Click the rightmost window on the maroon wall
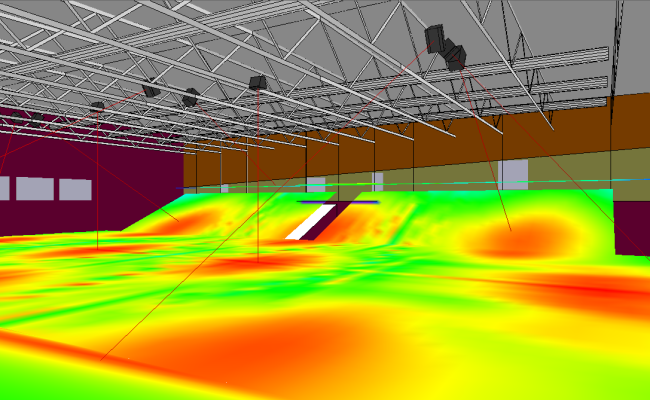Screen dimensions: 650x400 tap(74, 188)
